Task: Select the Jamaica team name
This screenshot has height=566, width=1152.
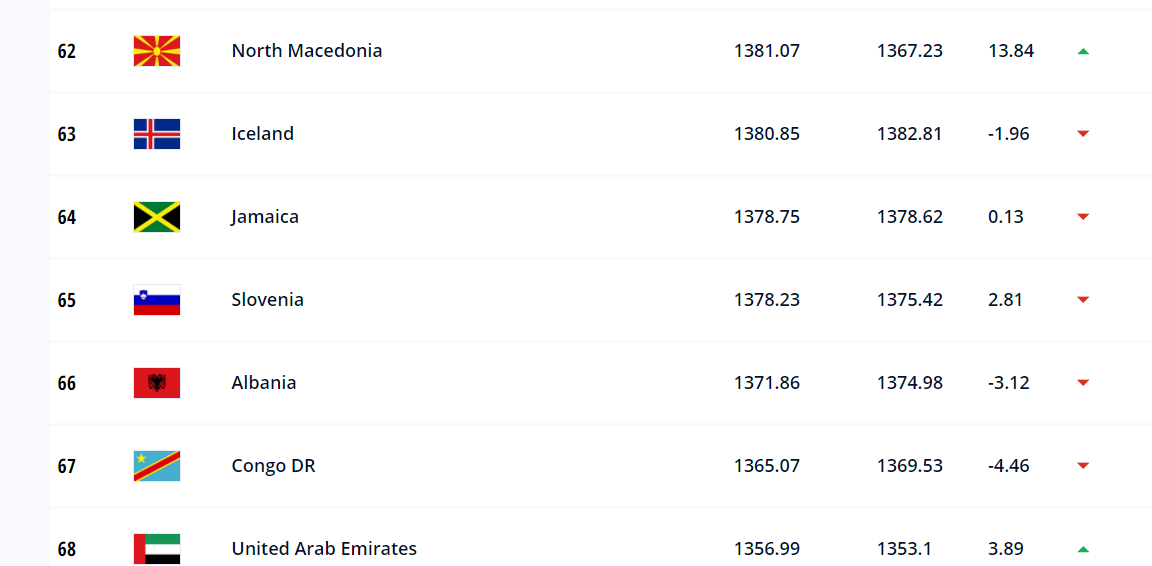Action: [x=264, y=217]
